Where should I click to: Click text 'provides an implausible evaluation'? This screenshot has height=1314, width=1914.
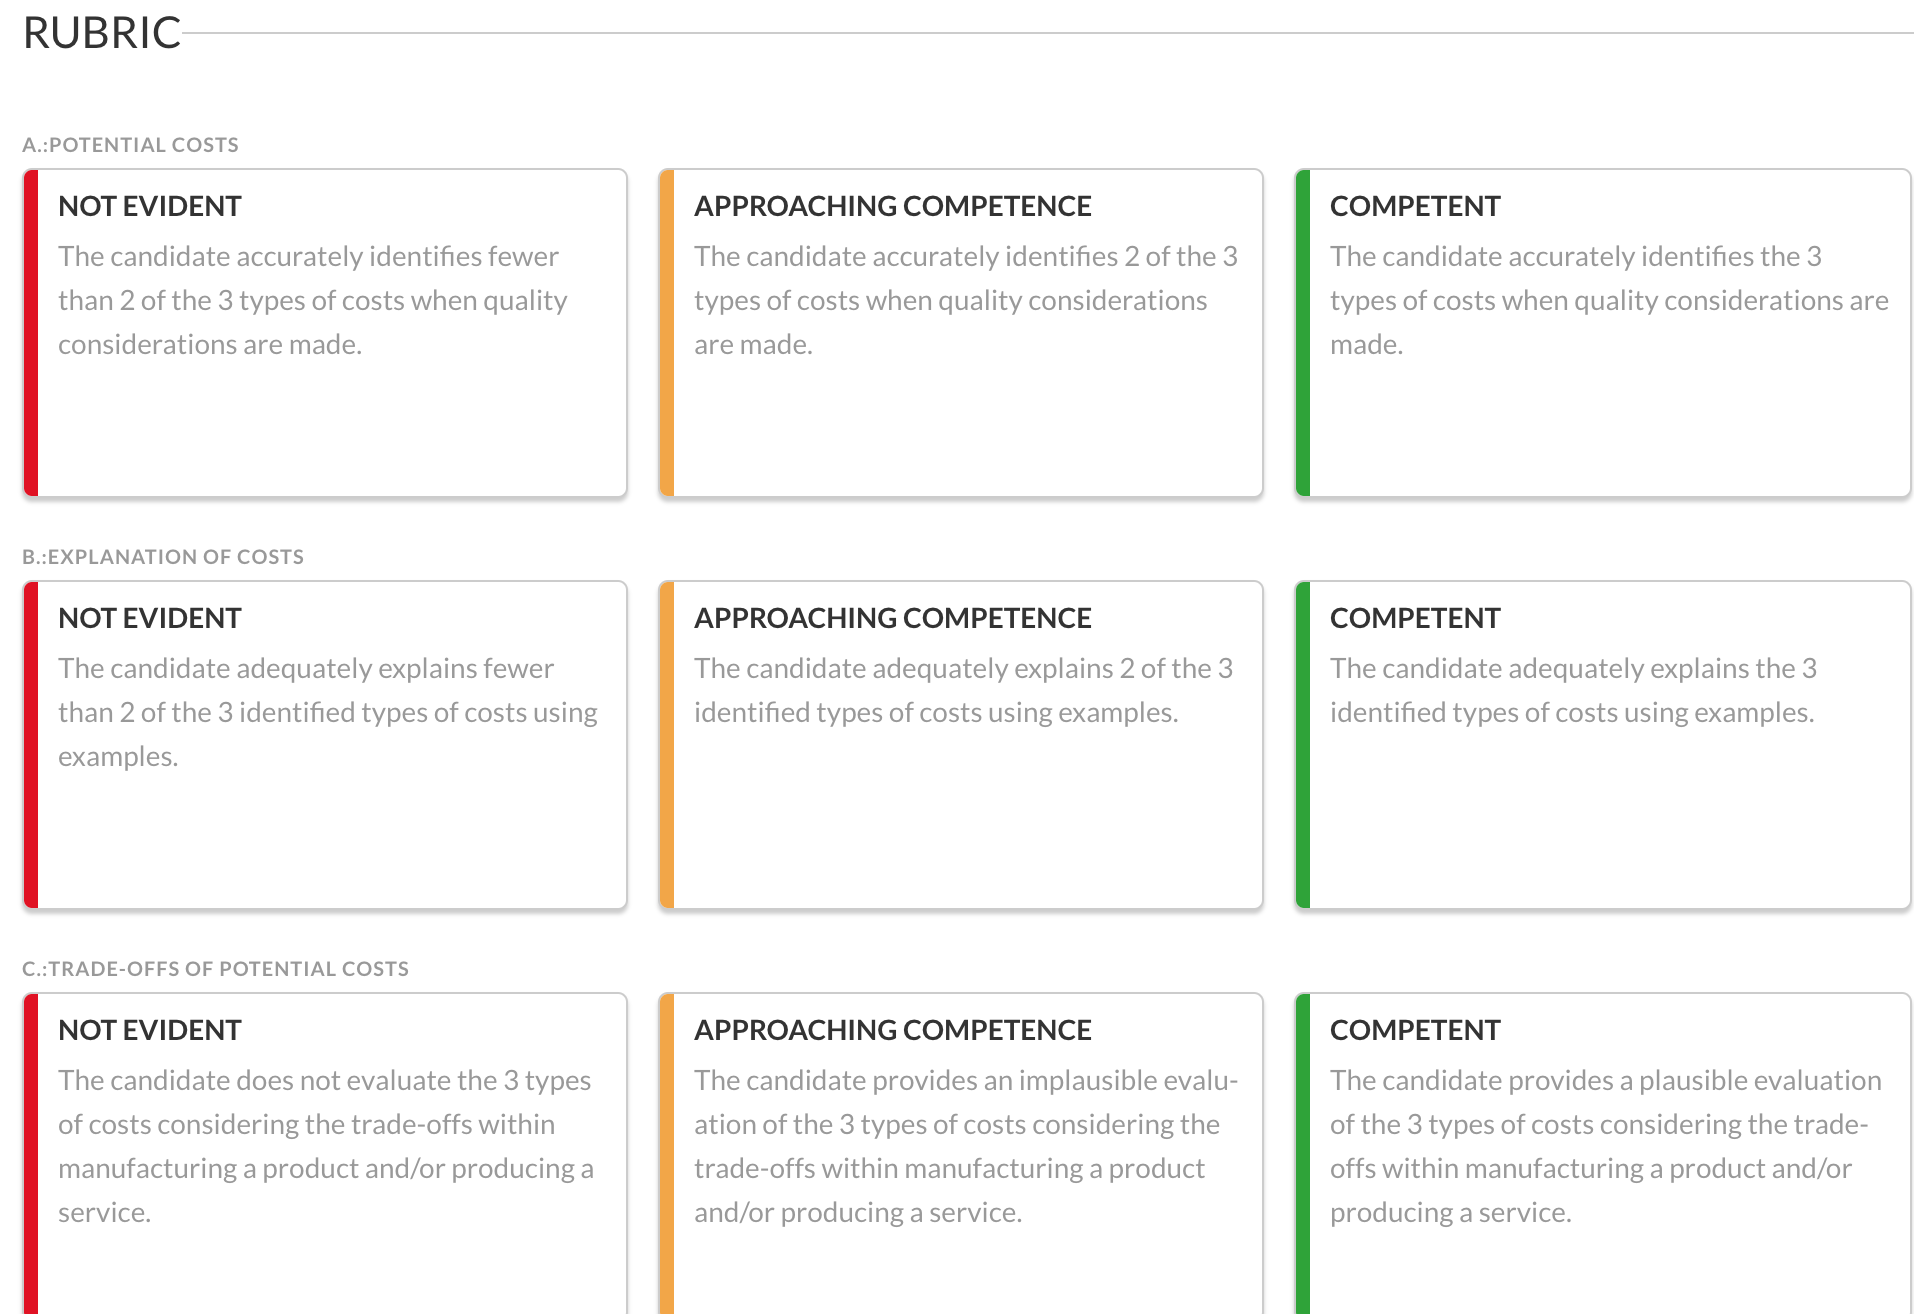(966, 1102)
